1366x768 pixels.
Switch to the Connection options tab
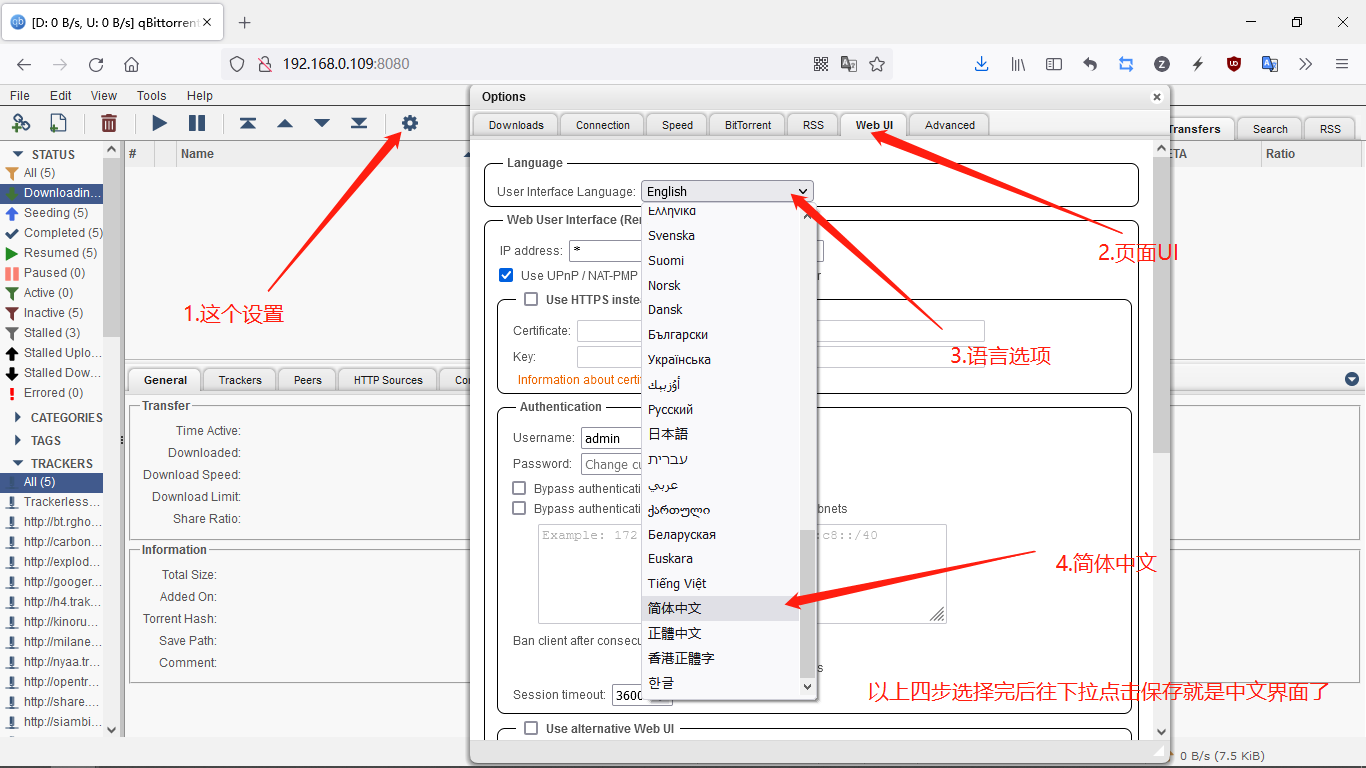(x=603, y=125)
